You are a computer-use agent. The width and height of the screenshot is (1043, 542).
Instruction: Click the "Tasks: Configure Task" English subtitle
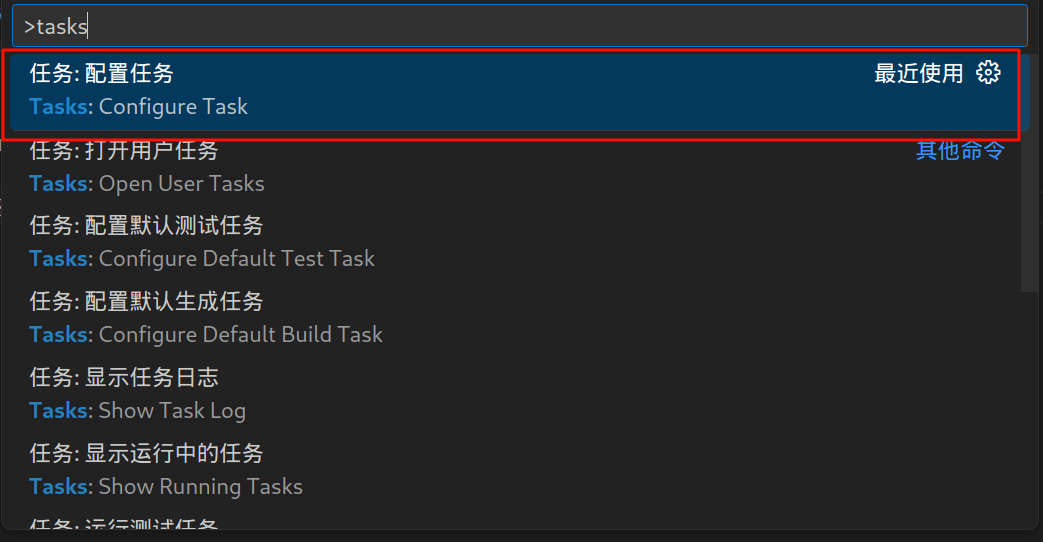[x=139, y=107]
